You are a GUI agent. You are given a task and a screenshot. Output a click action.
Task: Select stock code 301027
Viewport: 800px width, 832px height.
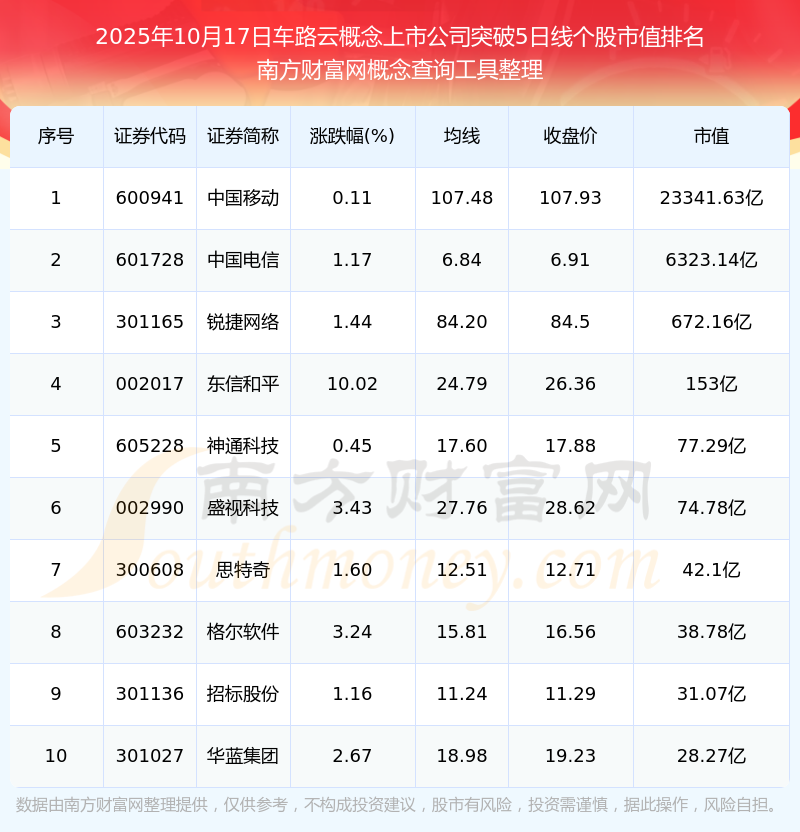(150, 757)
